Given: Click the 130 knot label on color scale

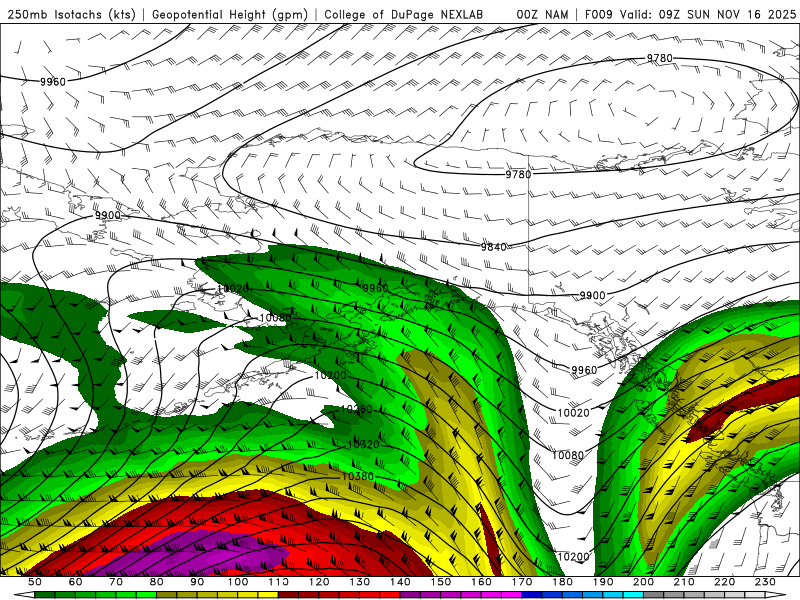Looking at the screenshot, I should coord(360,582).
